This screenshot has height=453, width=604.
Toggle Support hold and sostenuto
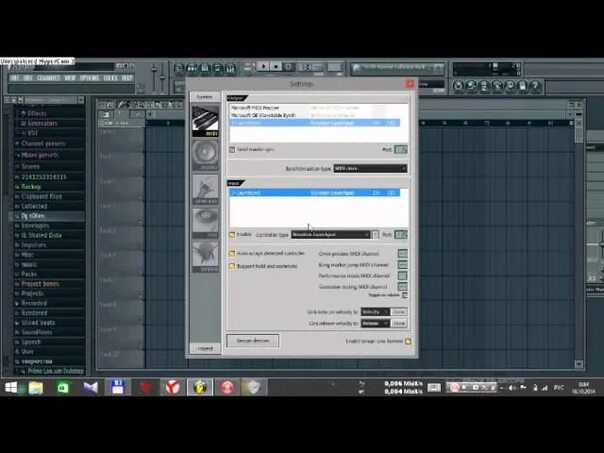232,266
